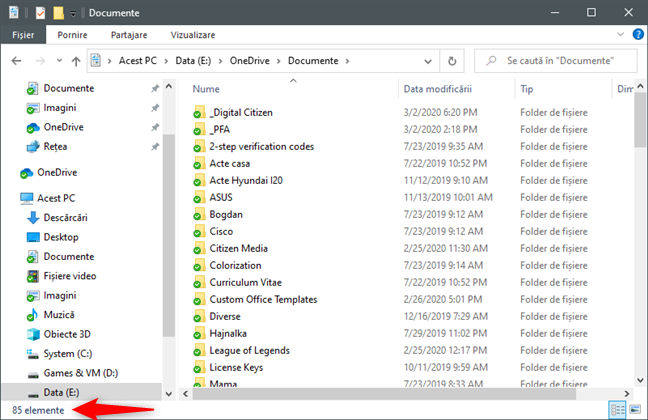The height and width of the screenshot is (420, 648).
Task: Switch to large thumbnails view icon
Action: tap(635, 410)
